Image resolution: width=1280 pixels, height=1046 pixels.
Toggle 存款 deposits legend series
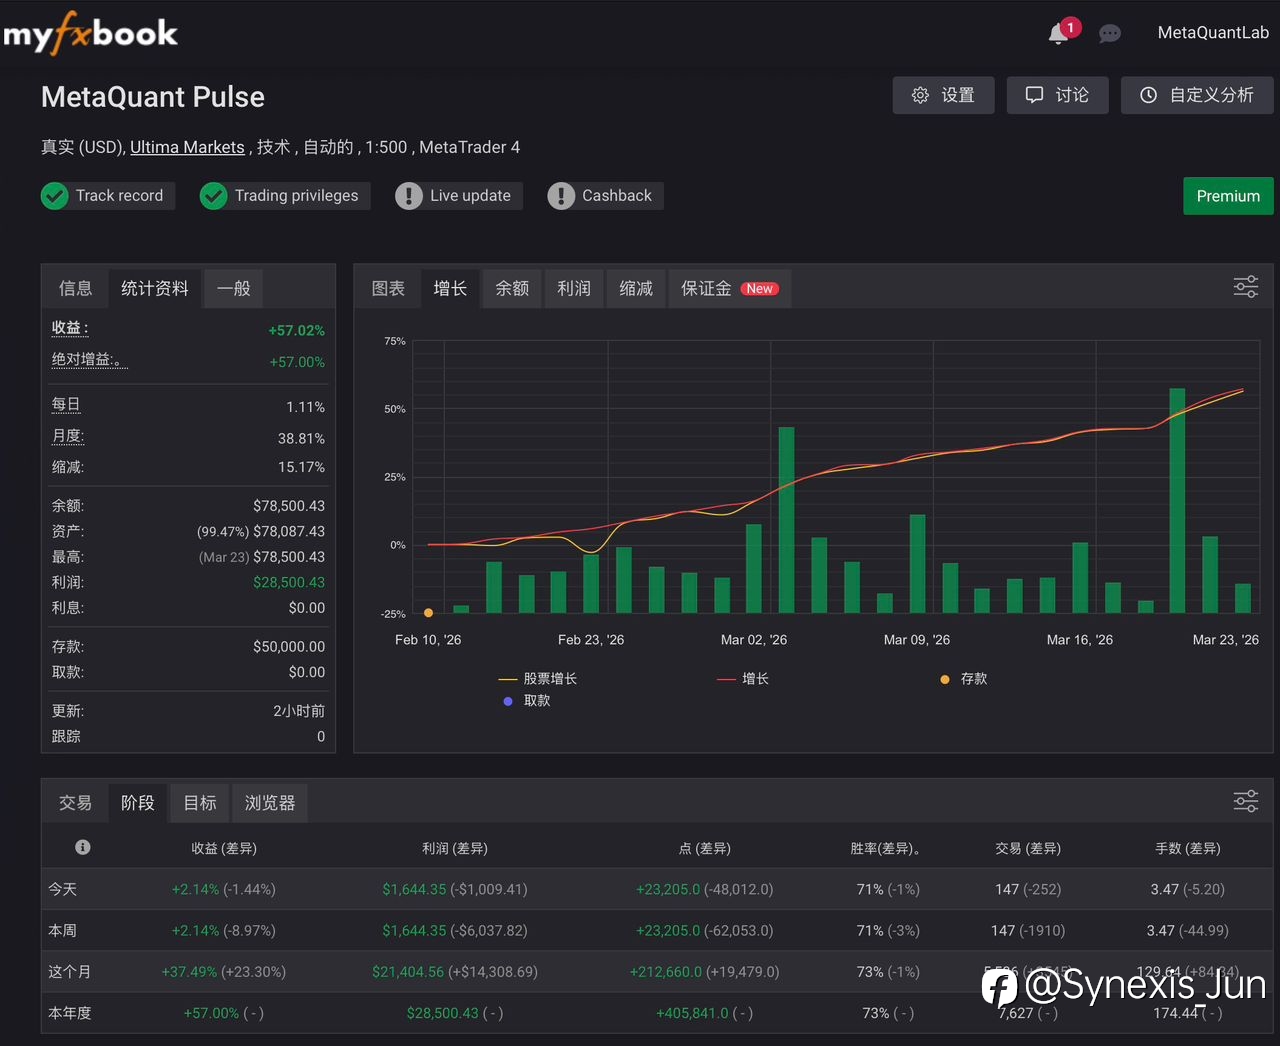click(x=964, y=679)
